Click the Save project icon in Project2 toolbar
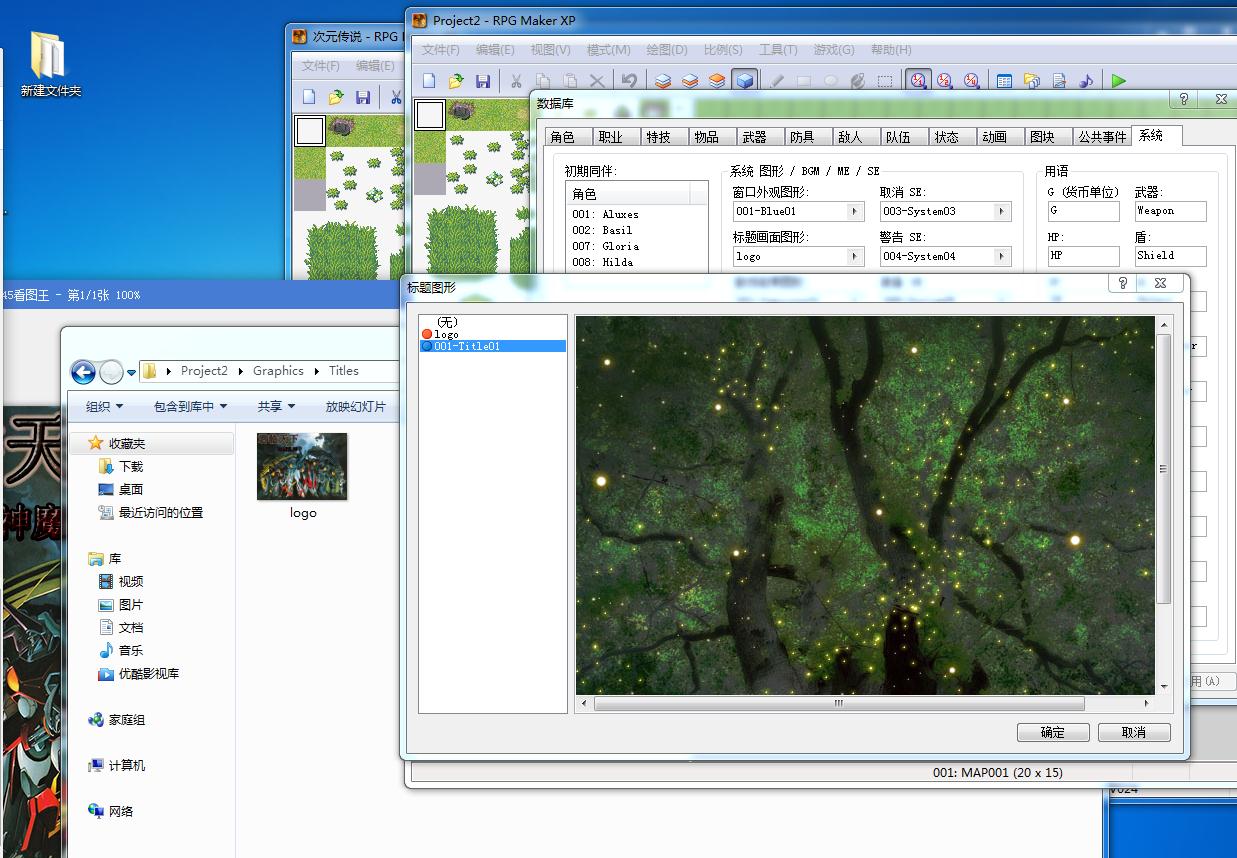The height and width of the screenshot is (858, 1237). pyautogui.click(x=483, y=81)
